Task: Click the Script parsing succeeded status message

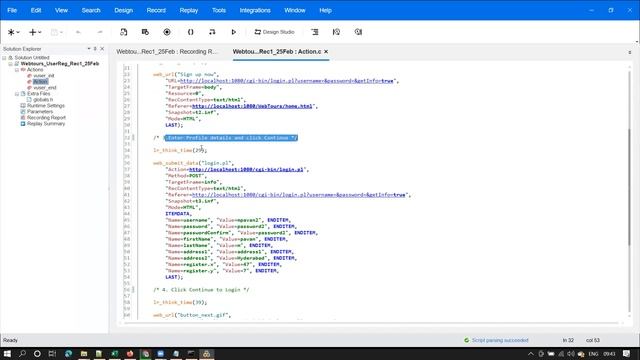Action: (x=500, y=340)
